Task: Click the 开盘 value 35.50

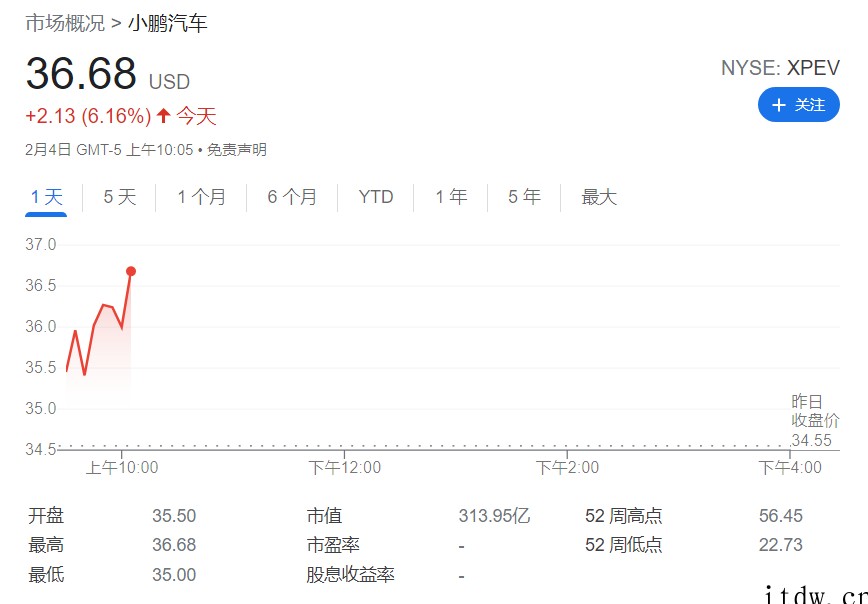Action: click(x=174, y=516)
